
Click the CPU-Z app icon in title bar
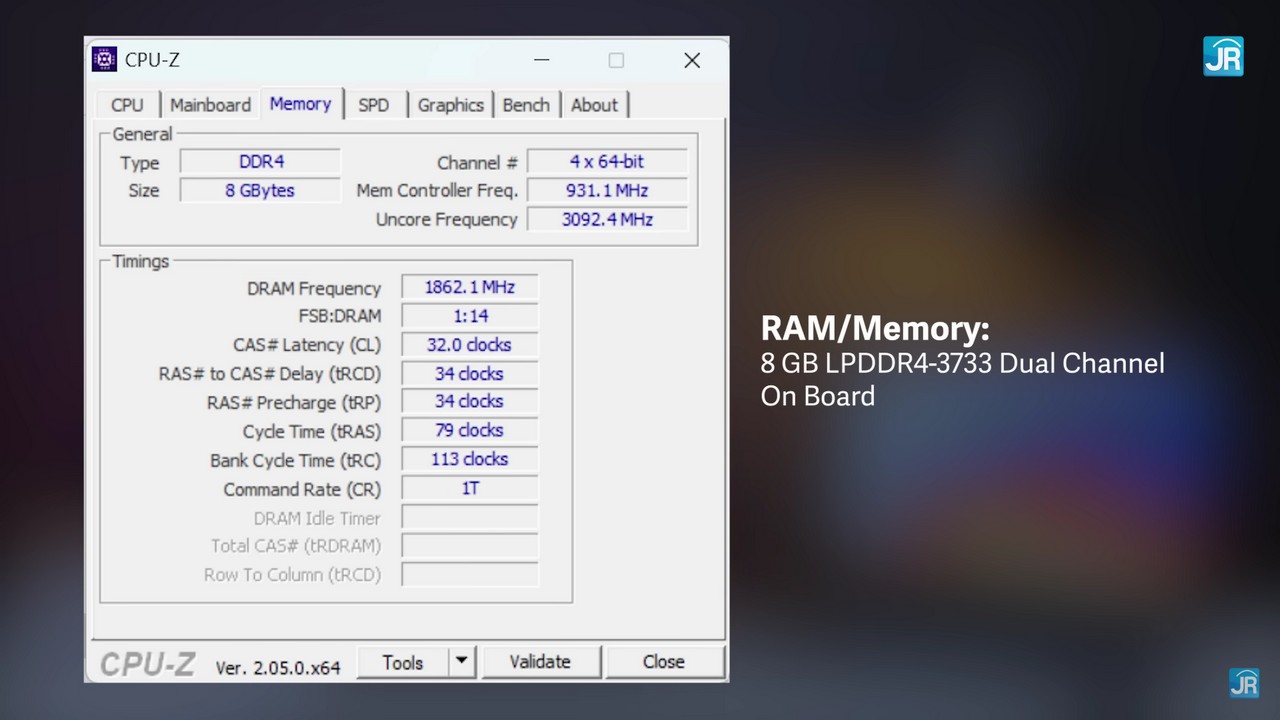(104, 60)
